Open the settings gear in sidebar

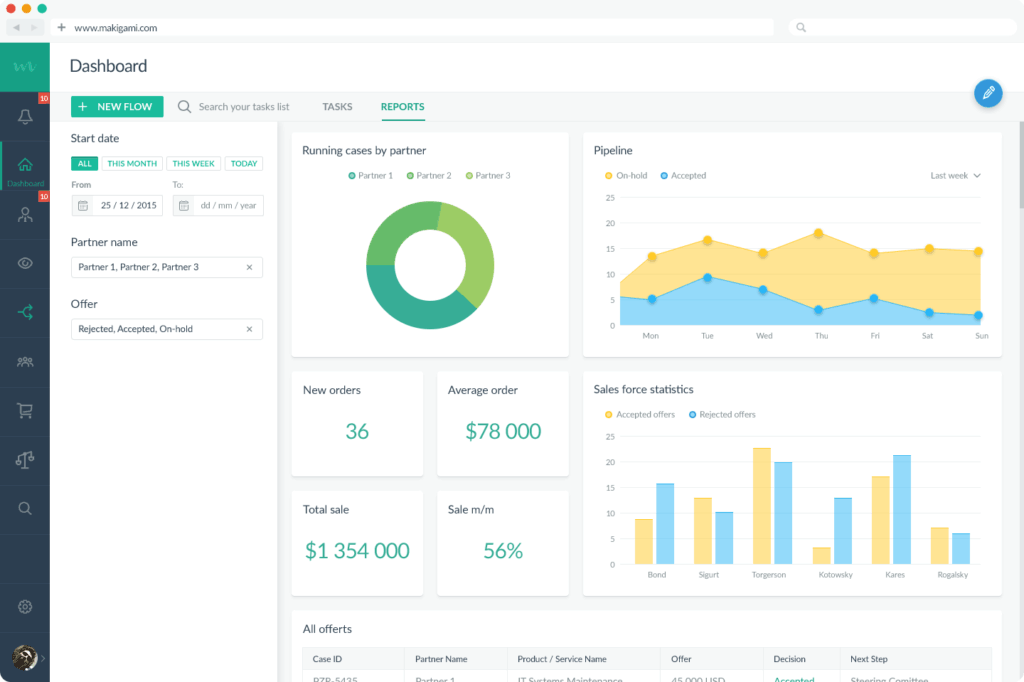(x=25, y=607)
